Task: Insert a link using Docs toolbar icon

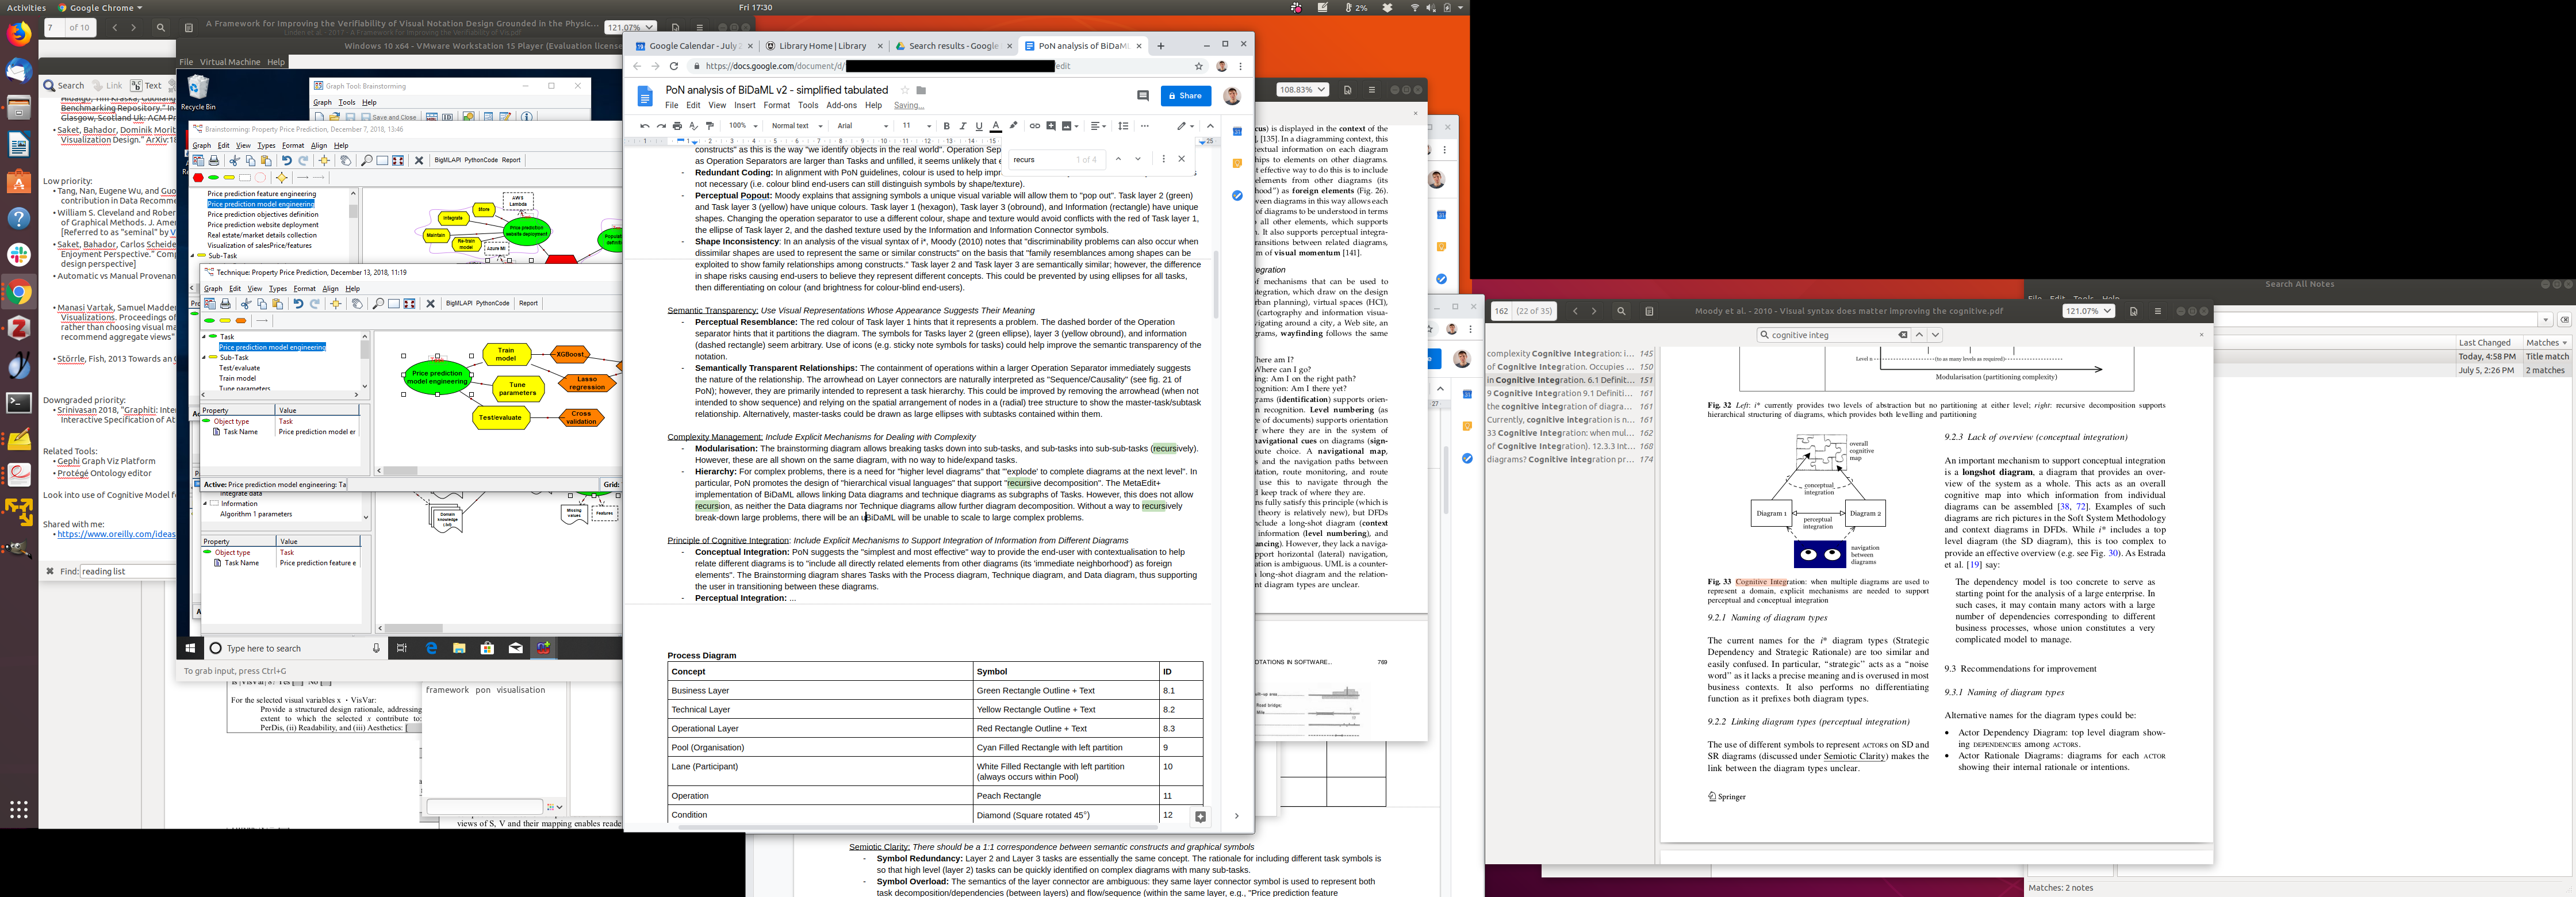Action: 1034,126
